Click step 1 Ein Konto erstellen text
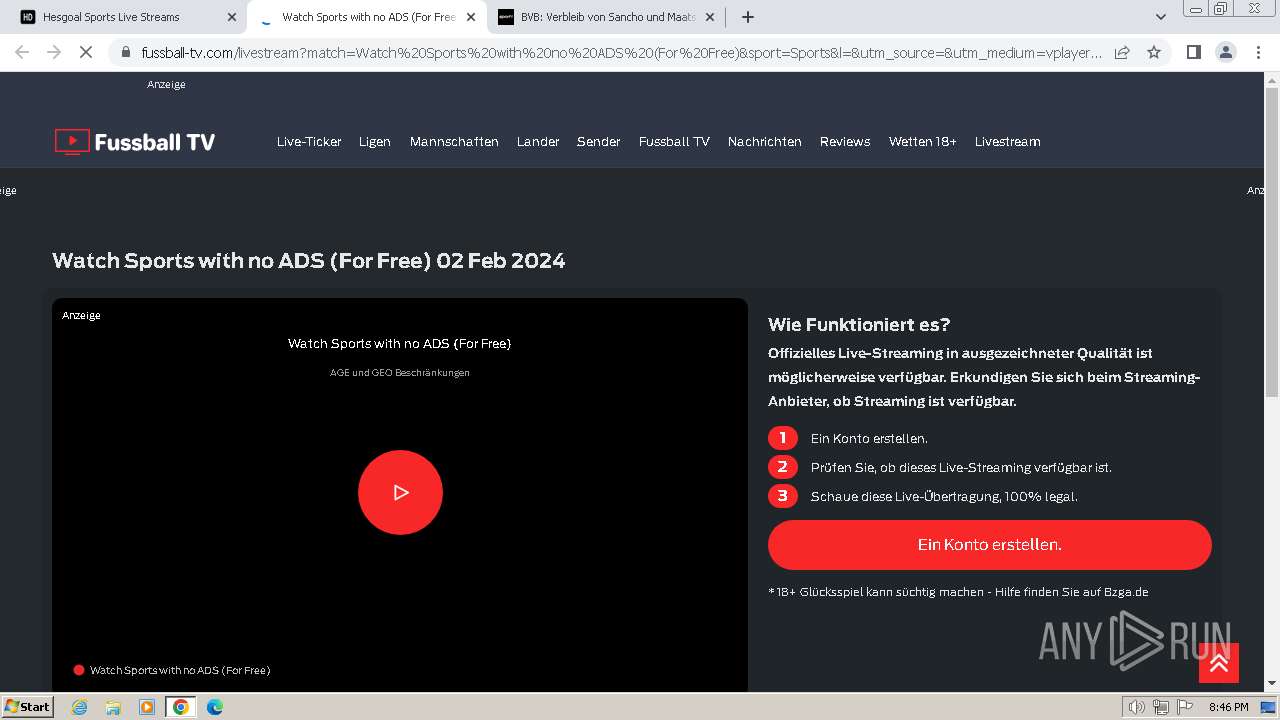1280x720 pixels. [869, 438]
